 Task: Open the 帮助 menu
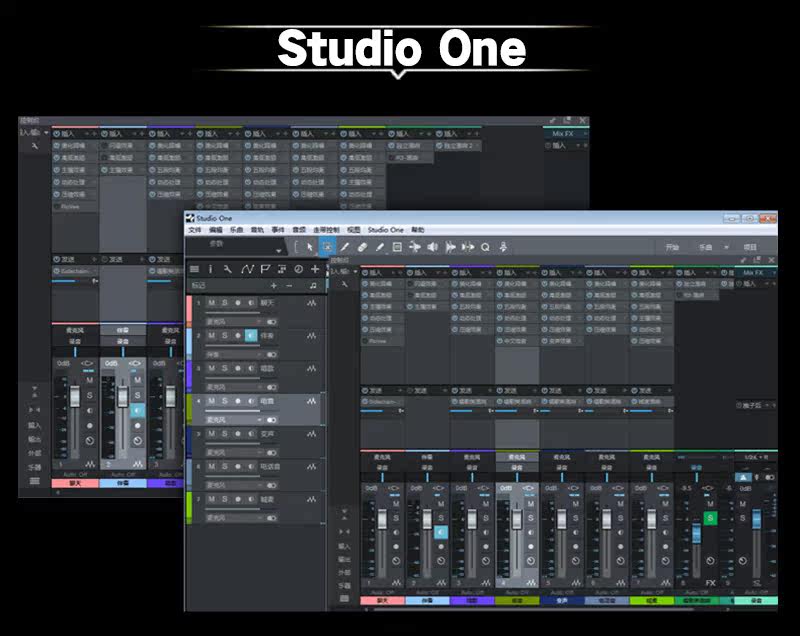(x=418, y=230)
